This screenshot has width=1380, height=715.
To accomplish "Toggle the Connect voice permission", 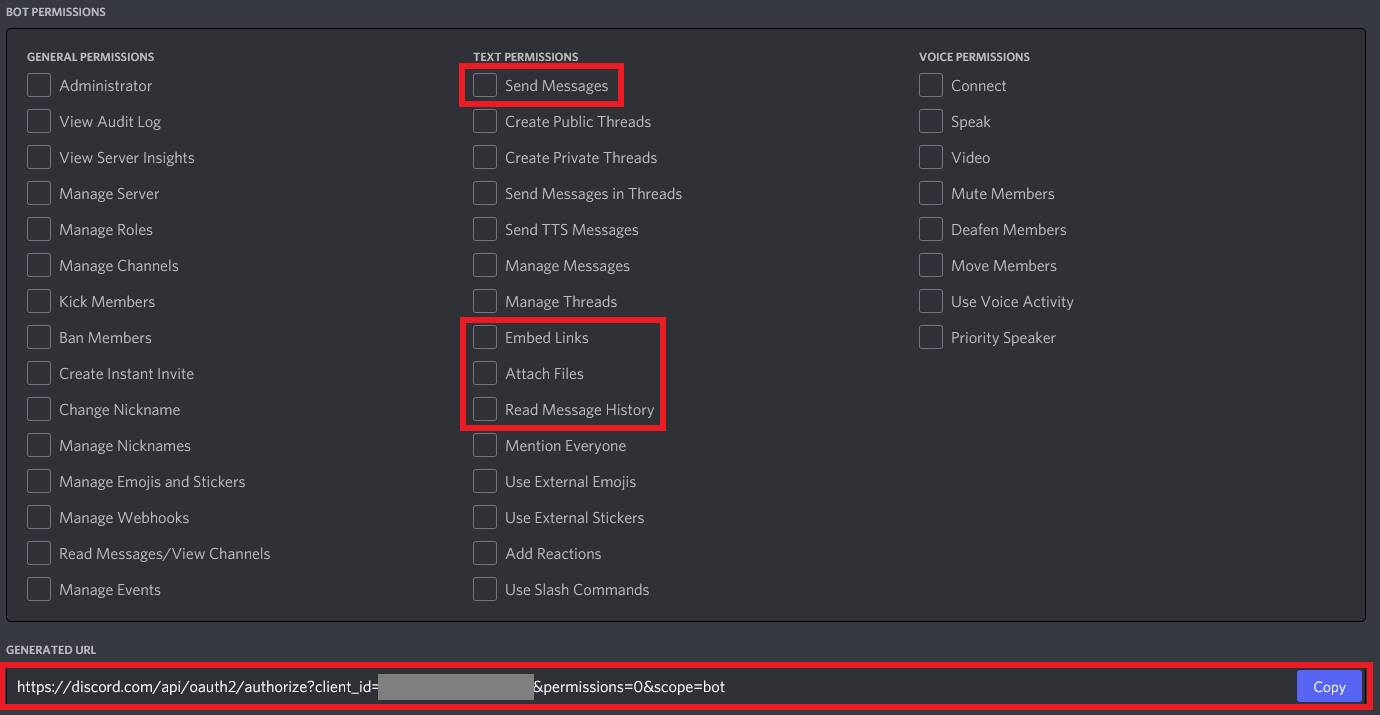I will tap(931, 86).
